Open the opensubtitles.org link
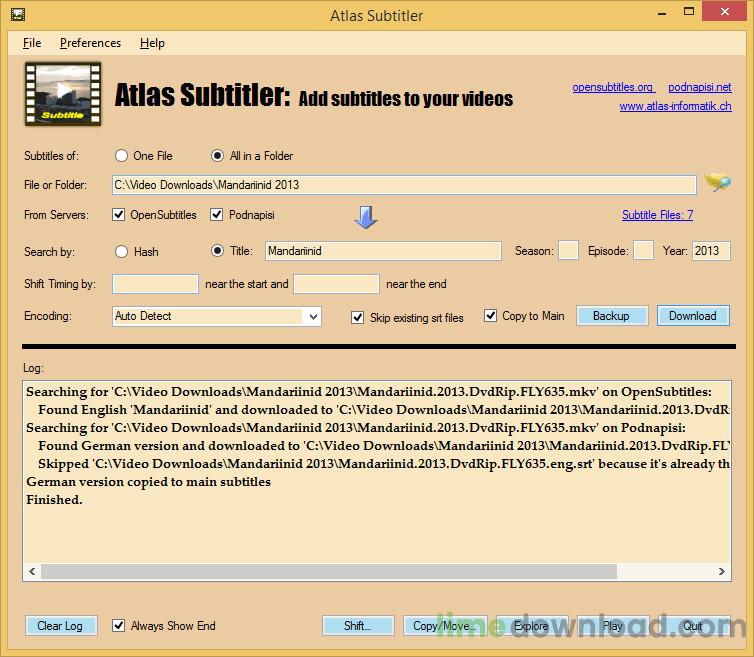This screenshot has height=657, width=754. click(612, 88)
